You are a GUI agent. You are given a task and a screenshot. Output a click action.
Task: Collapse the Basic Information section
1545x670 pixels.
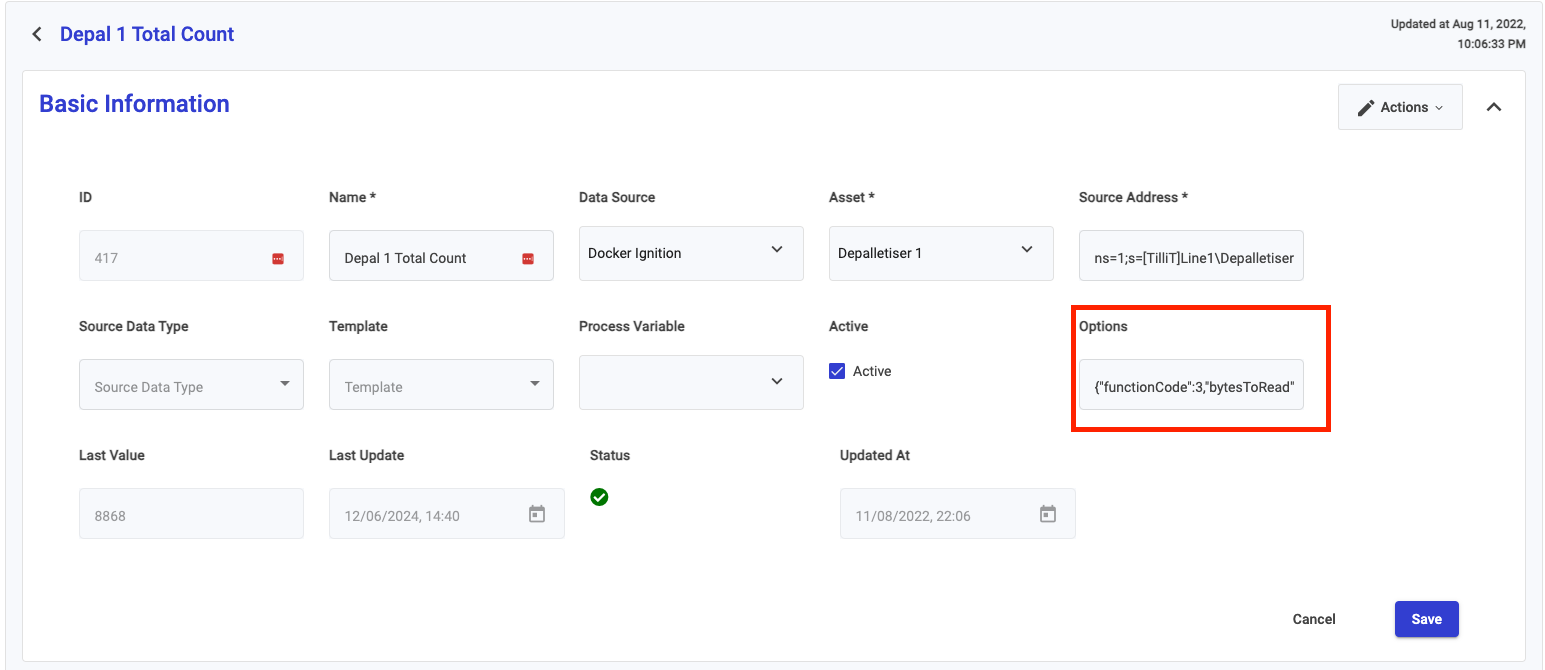click(1494, 107)
